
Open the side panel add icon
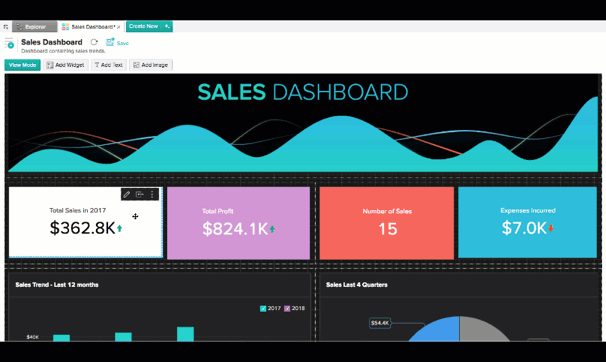point(10,44)
